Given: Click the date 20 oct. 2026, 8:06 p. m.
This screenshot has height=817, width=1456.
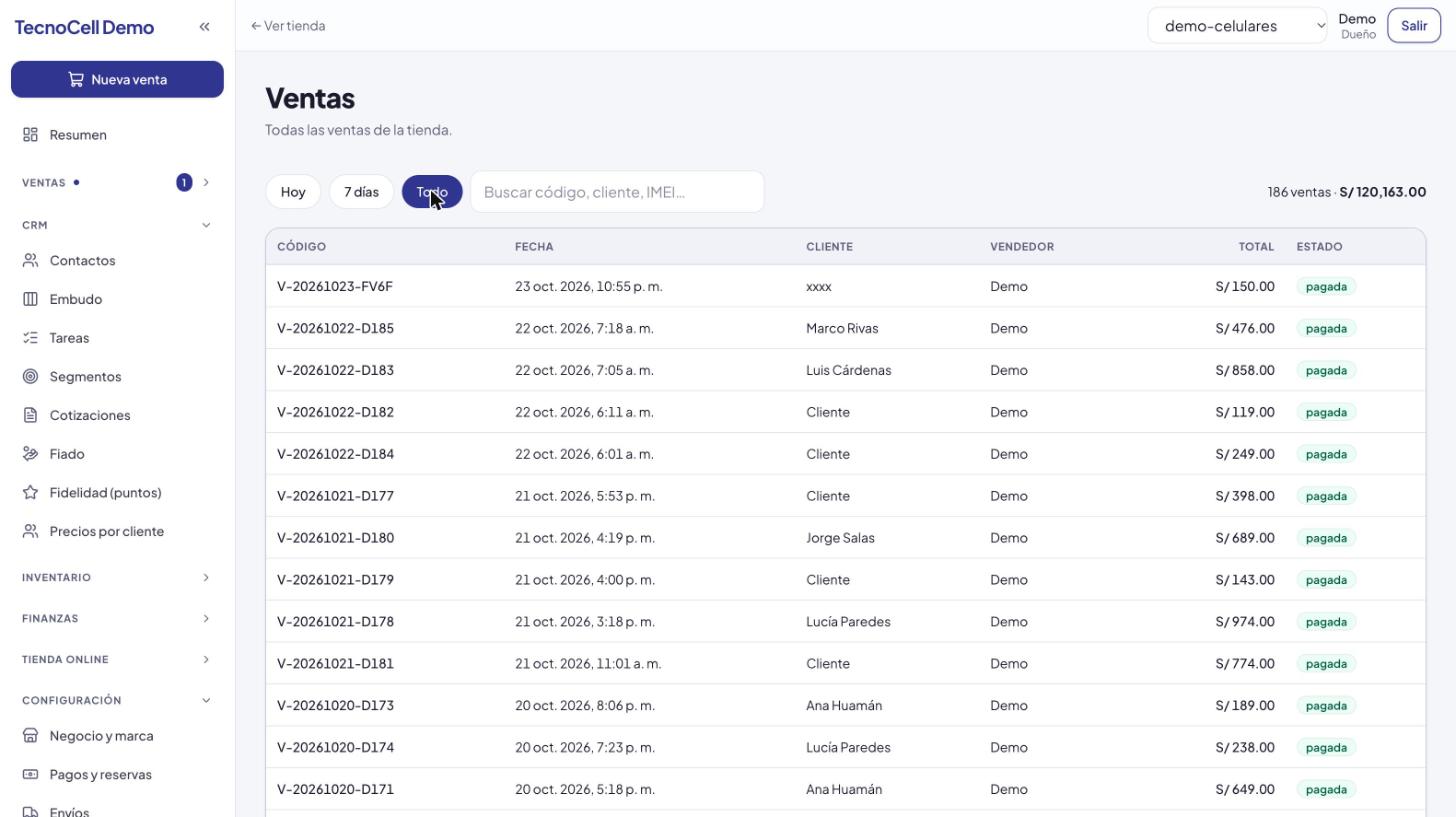Looking at the screenshot, I should click(x=585, y=706).
